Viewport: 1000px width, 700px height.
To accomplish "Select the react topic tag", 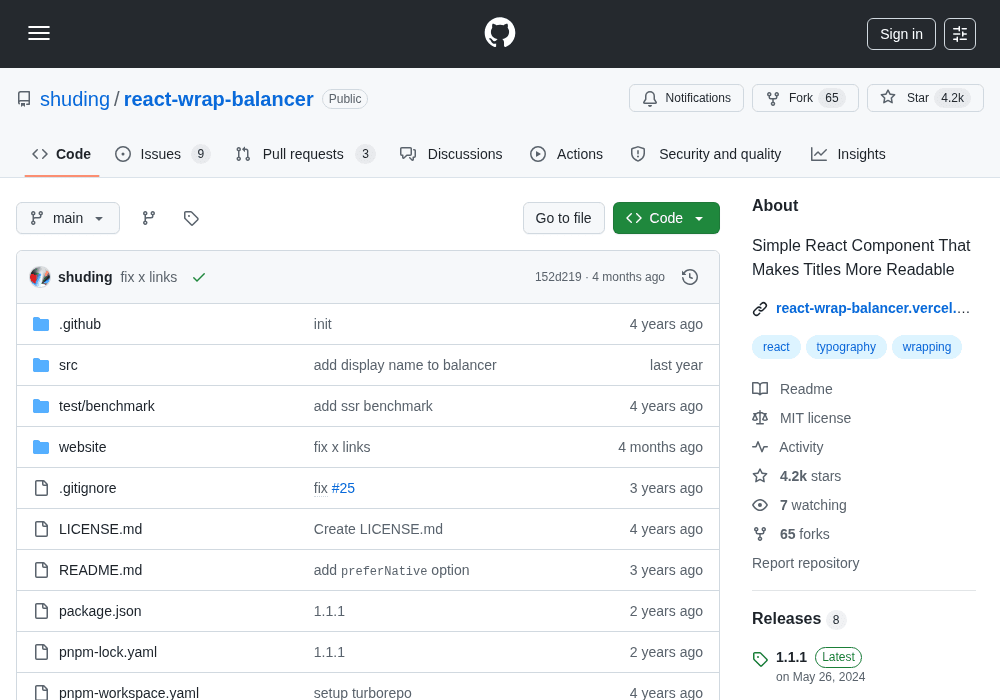I will (776, 347).
